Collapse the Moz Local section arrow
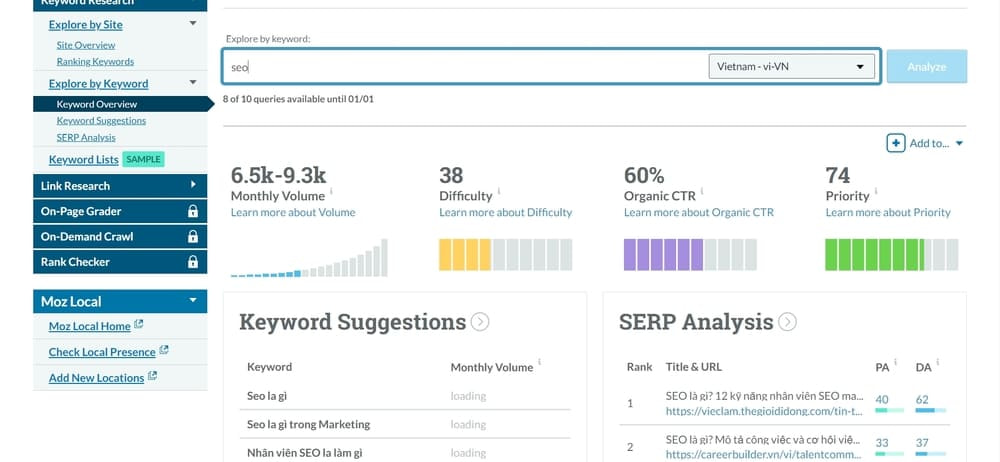1000x462 pixels. click(193, 300)
